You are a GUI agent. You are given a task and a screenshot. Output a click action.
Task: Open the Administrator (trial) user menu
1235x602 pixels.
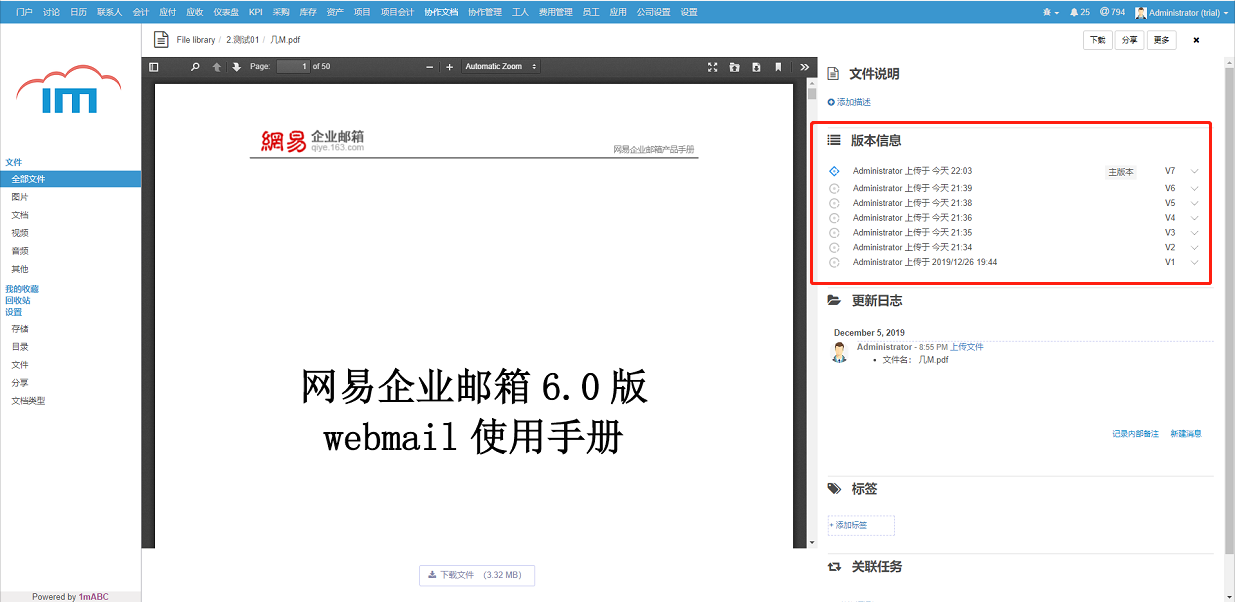click(1182, 12)
